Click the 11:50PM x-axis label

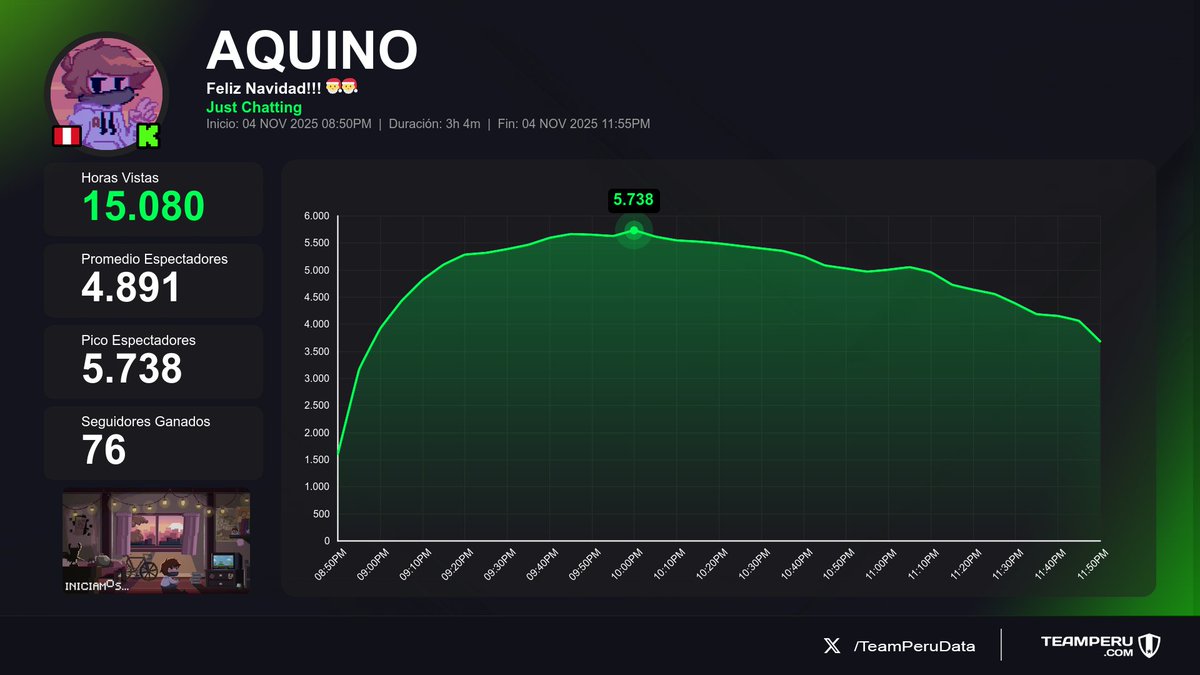pyautogui.click(x=1091, y=563)
